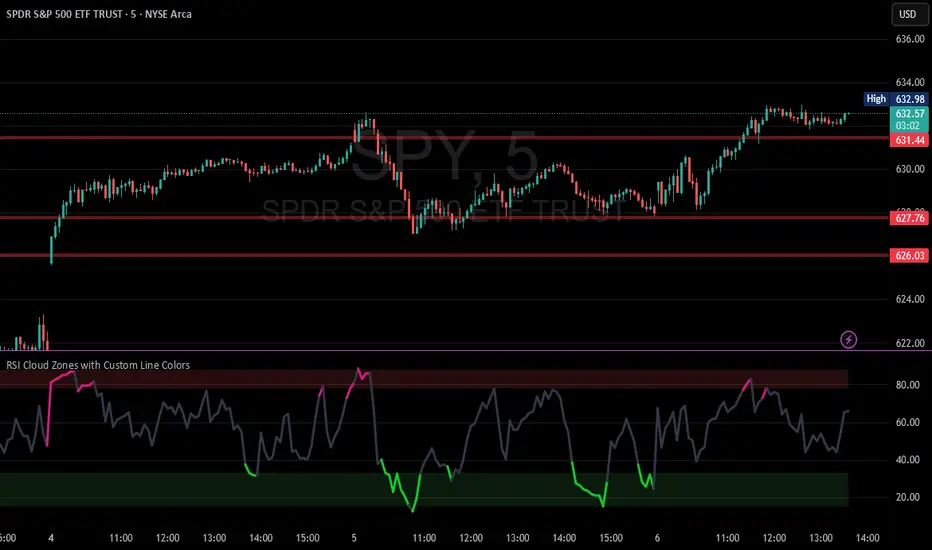Click the red 631.44 price level label
The height and width of the screenshot is (550, 932).
909,140
